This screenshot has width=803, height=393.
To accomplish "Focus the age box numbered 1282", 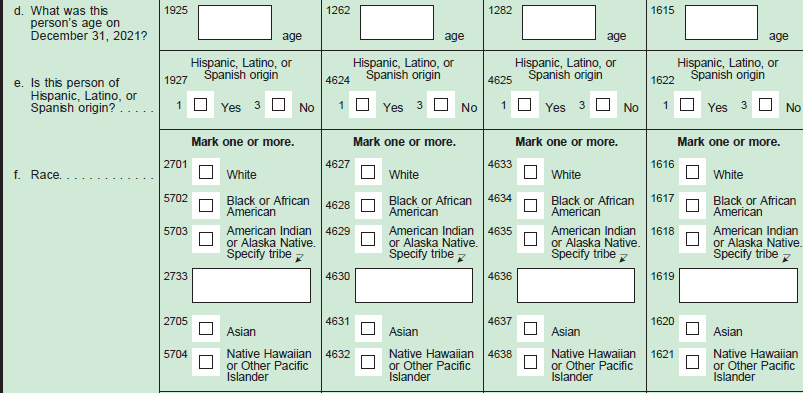I will [x=559, y=23].
